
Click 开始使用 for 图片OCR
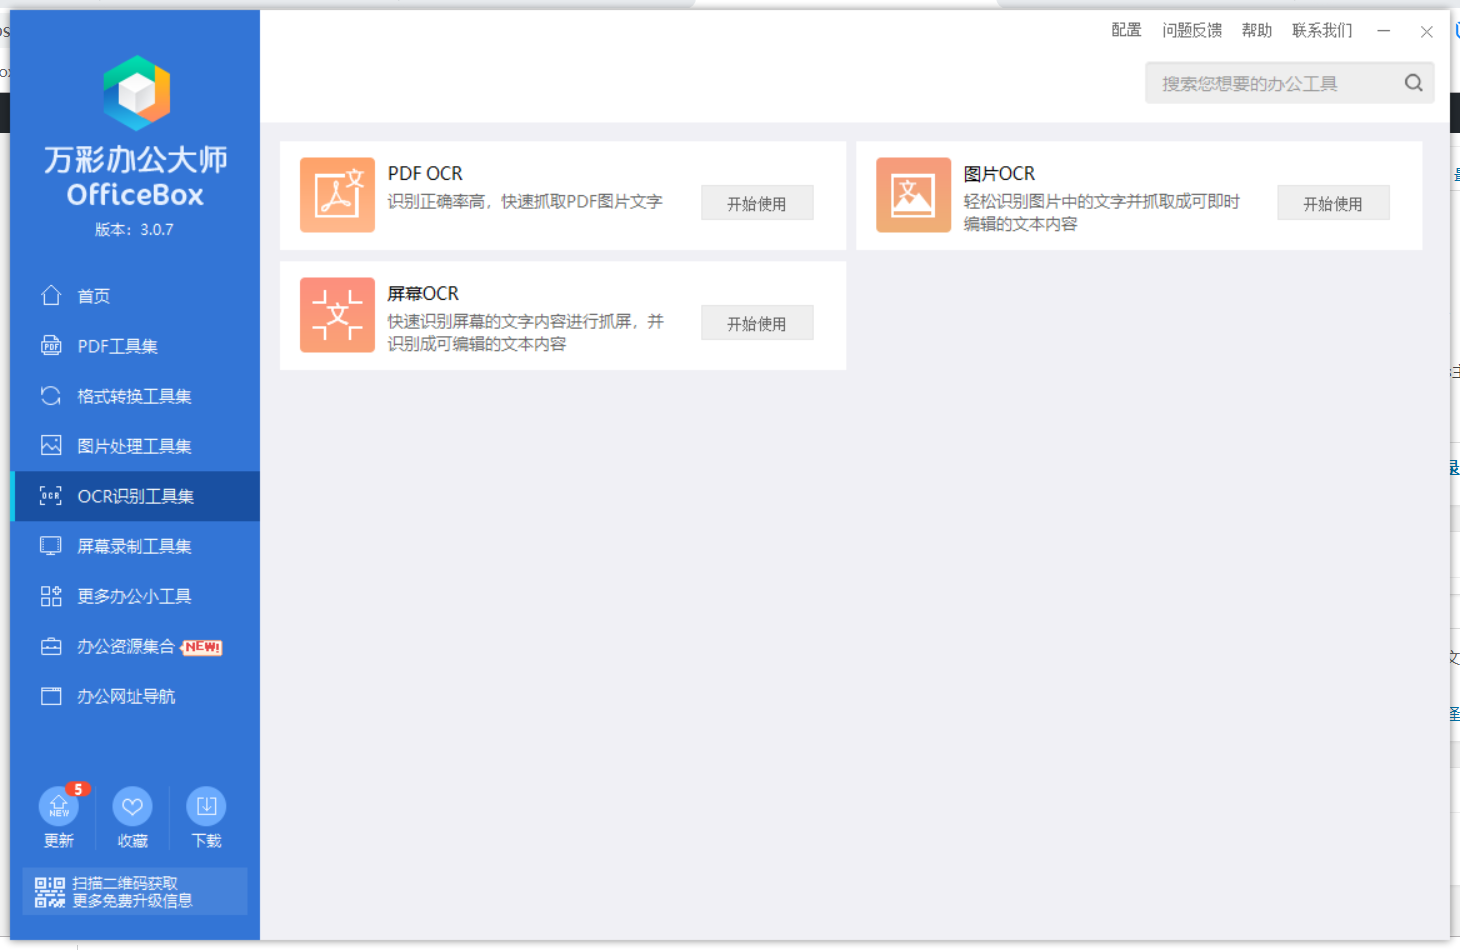[1333, 203]
